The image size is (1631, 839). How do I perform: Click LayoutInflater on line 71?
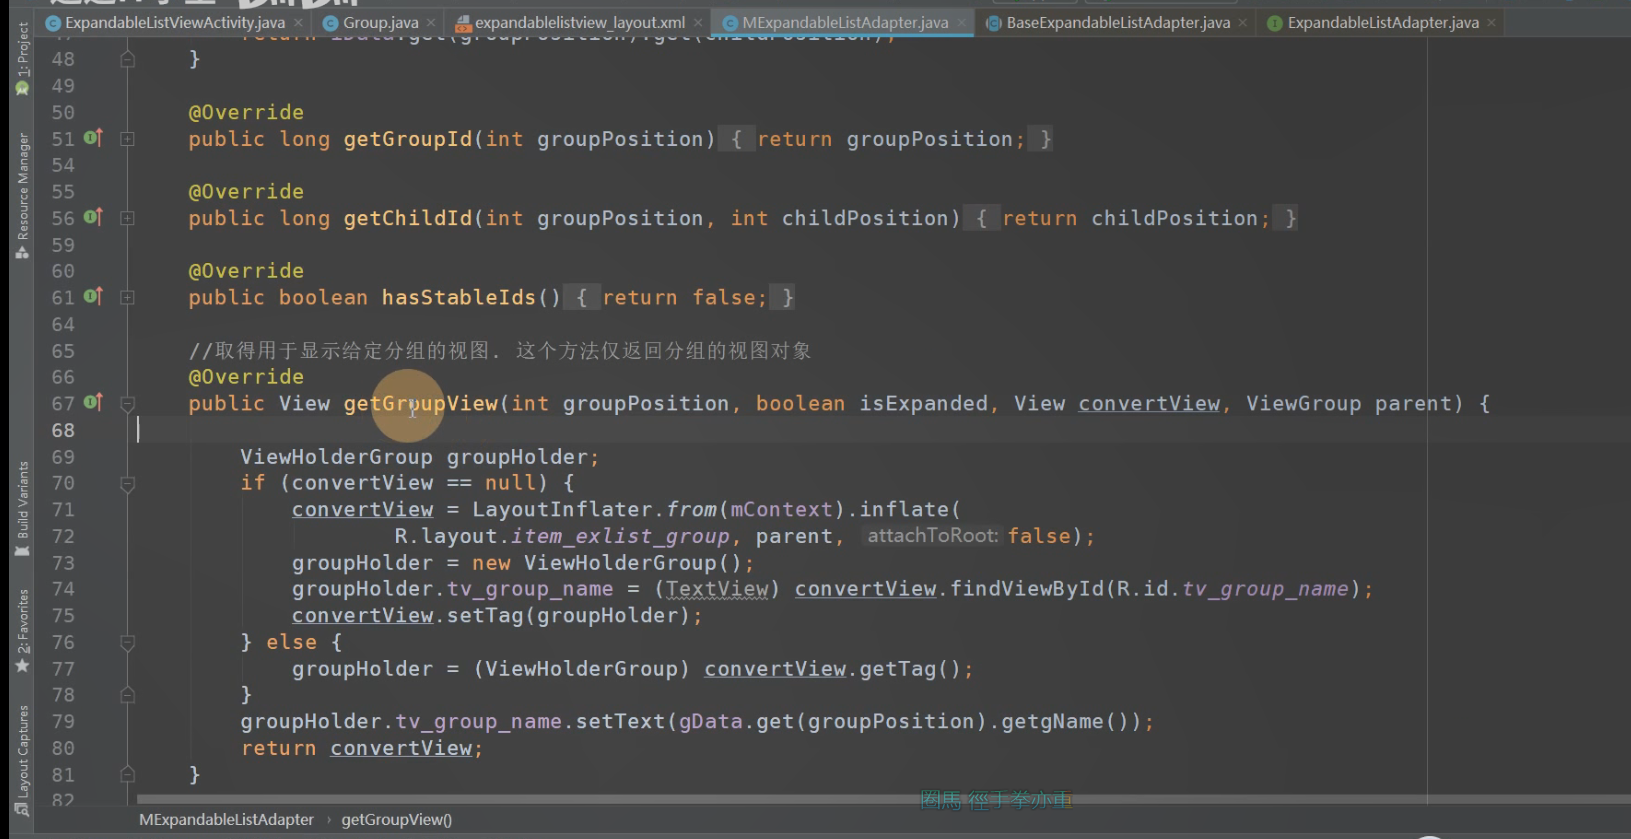[562, 510]
